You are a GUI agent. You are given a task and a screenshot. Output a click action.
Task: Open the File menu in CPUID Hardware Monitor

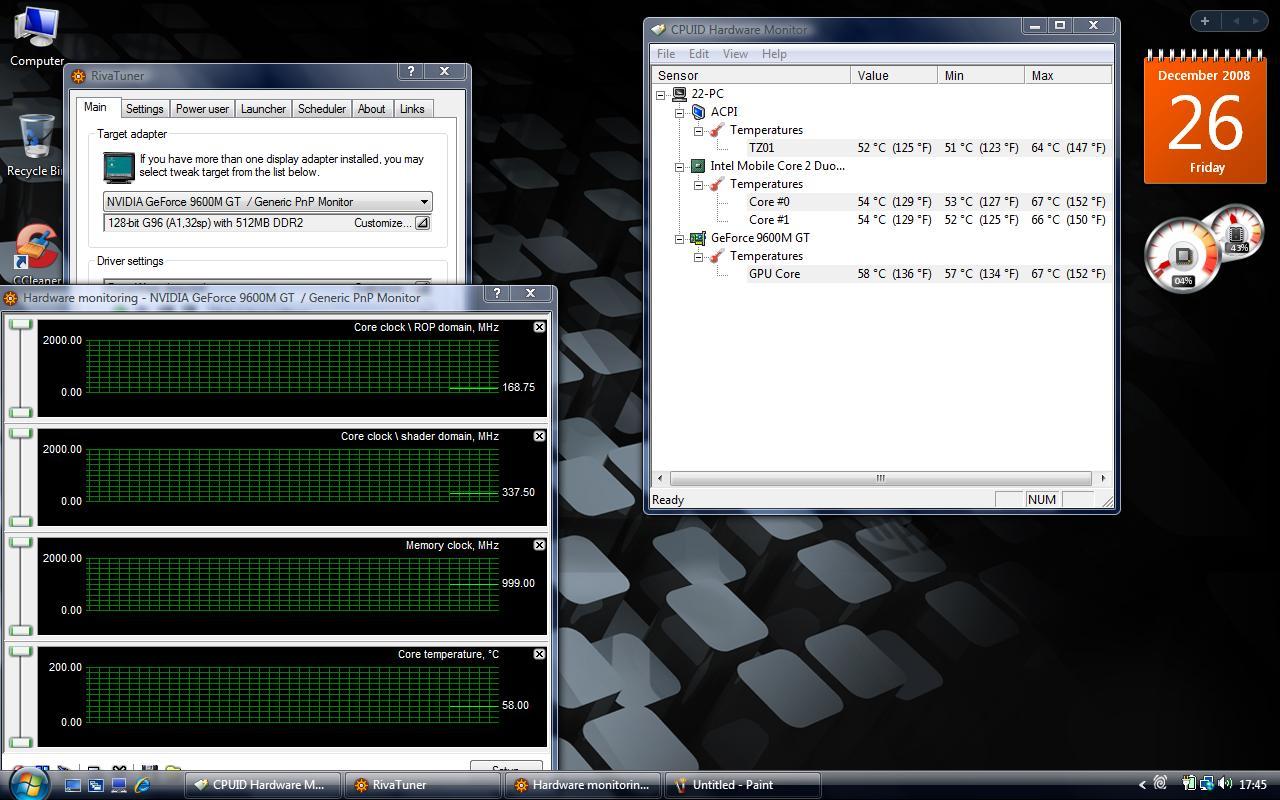(x=665, y=54)
